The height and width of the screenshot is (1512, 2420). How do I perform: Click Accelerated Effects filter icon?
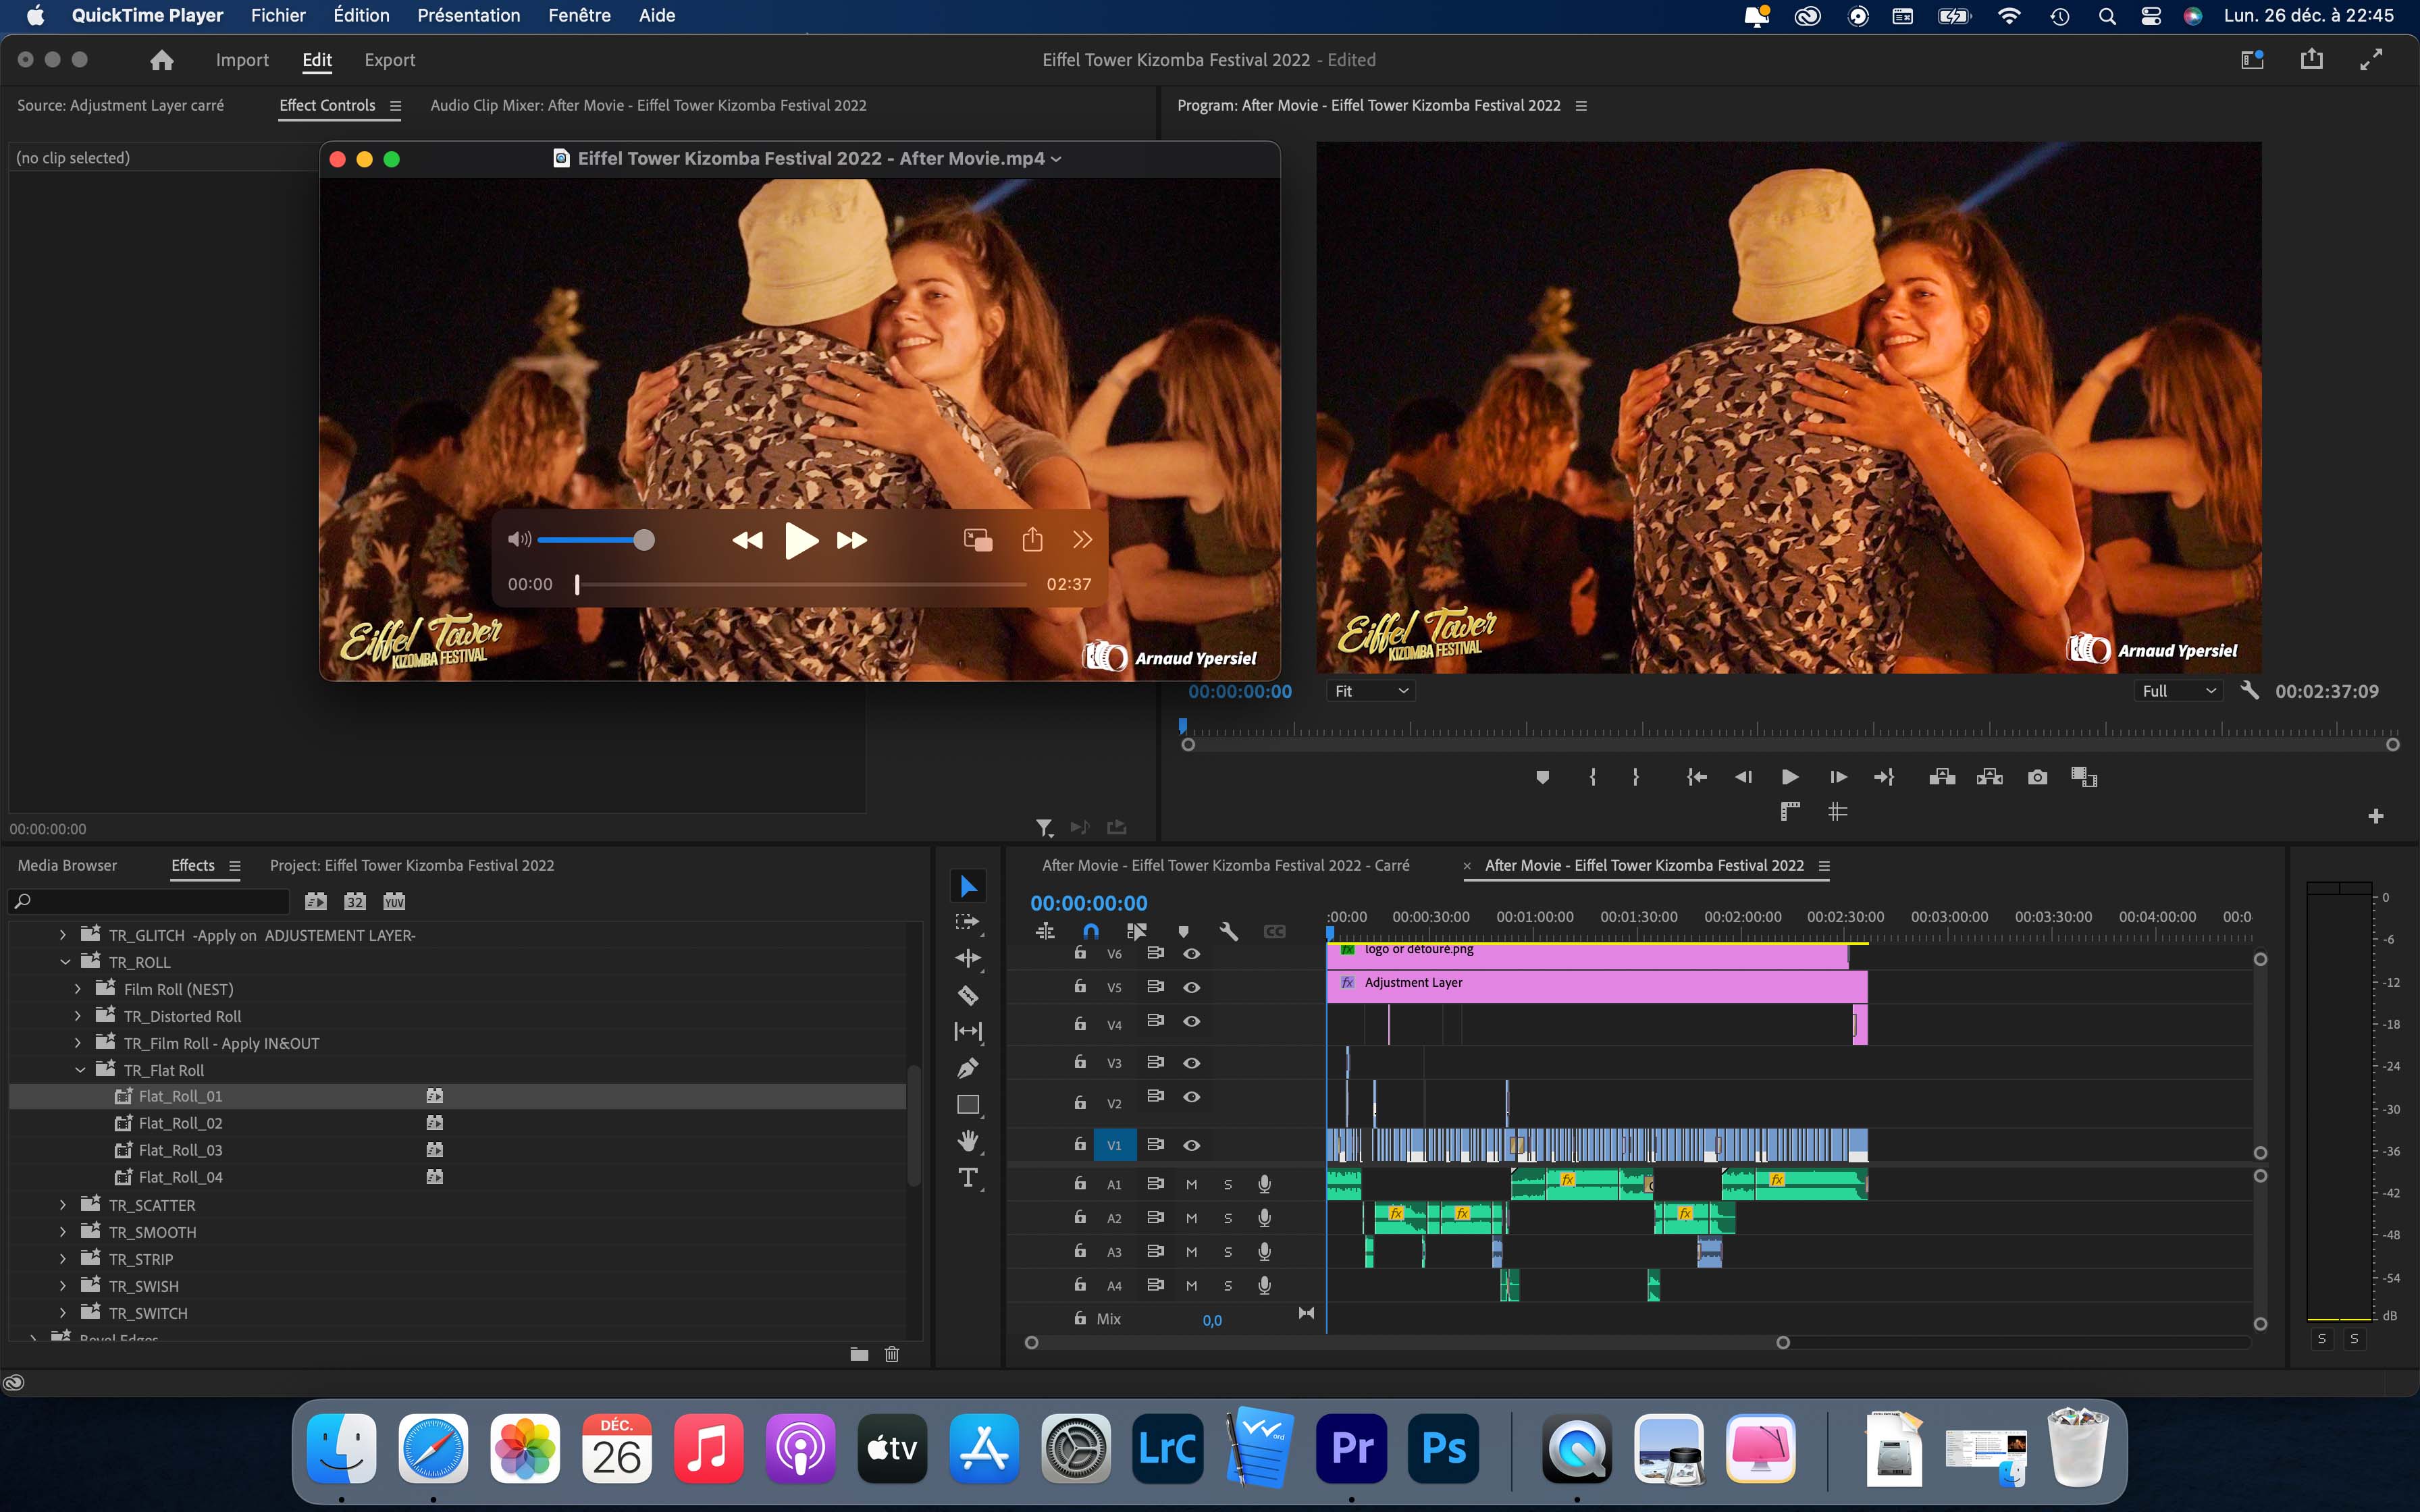tap(316, 901)
